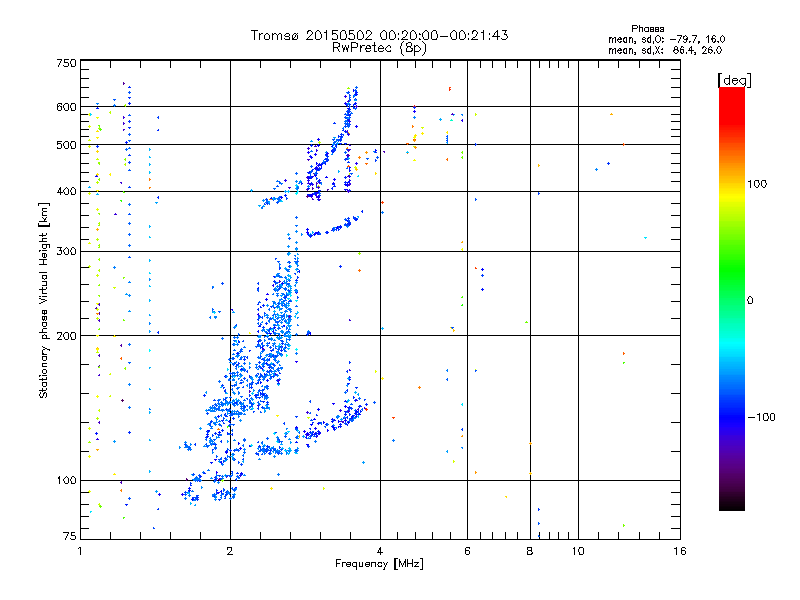Click the 'Stationary phase Virtual Height [km]' axis label
This screenshot has height=600, width=800.
pyautogui.click(x=44, y=300)
